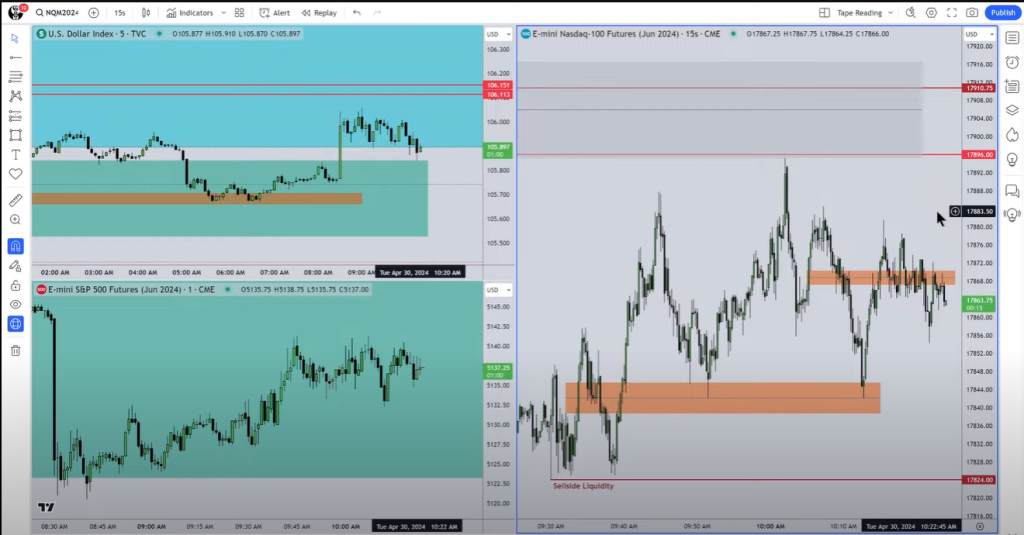Toggle Replay mode
This screenshot has width=1024, height=535.
pos(319,12)
